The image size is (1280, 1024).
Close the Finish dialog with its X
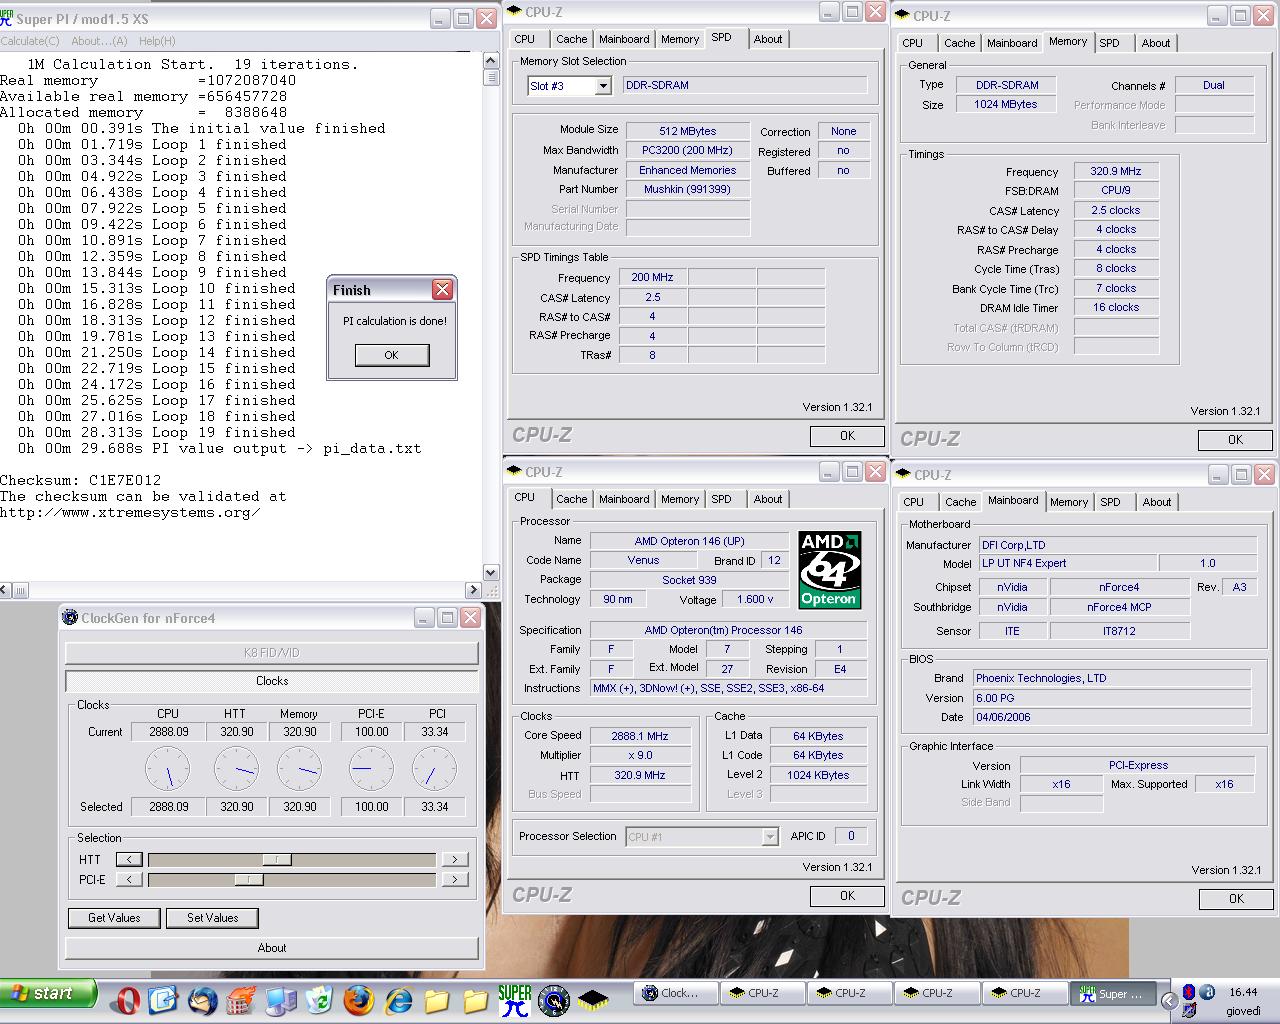[x=442, y=290]
